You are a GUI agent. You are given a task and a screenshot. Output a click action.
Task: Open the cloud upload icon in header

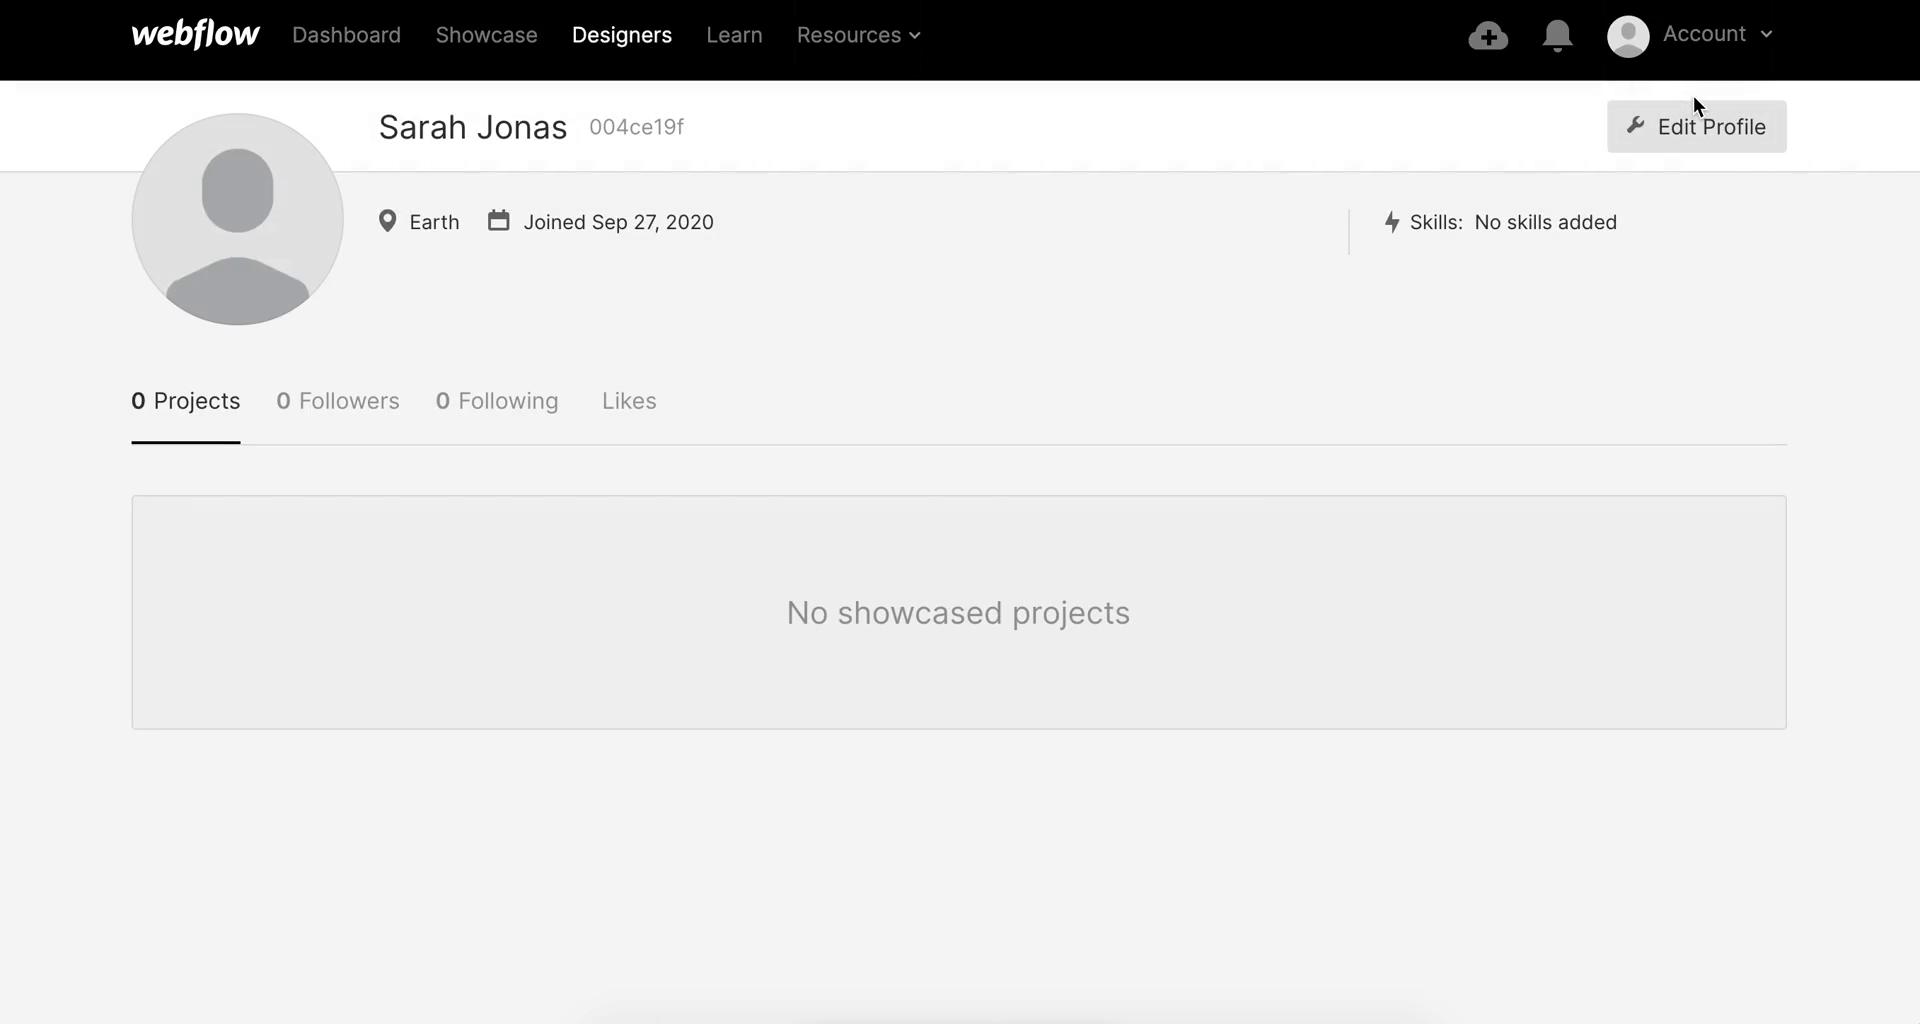[1488, 36]
